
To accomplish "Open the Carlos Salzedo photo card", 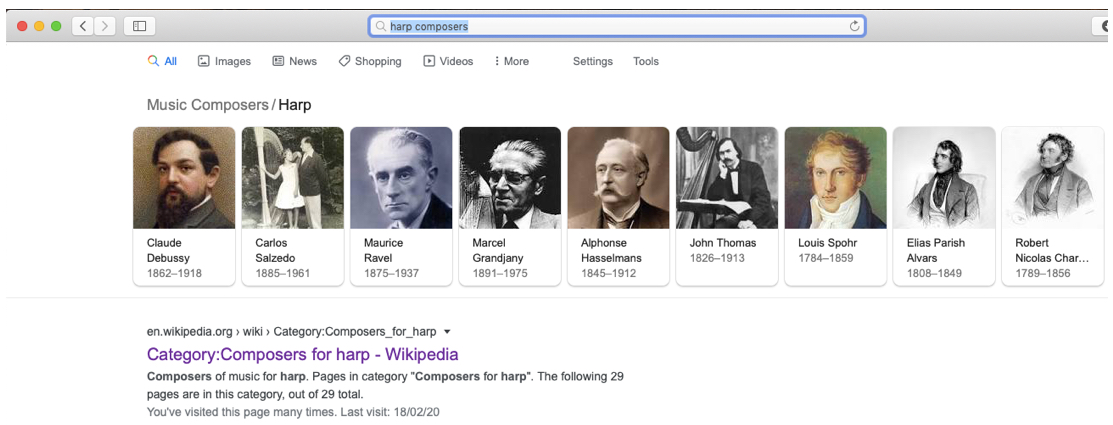I will (x=292, y=205).
